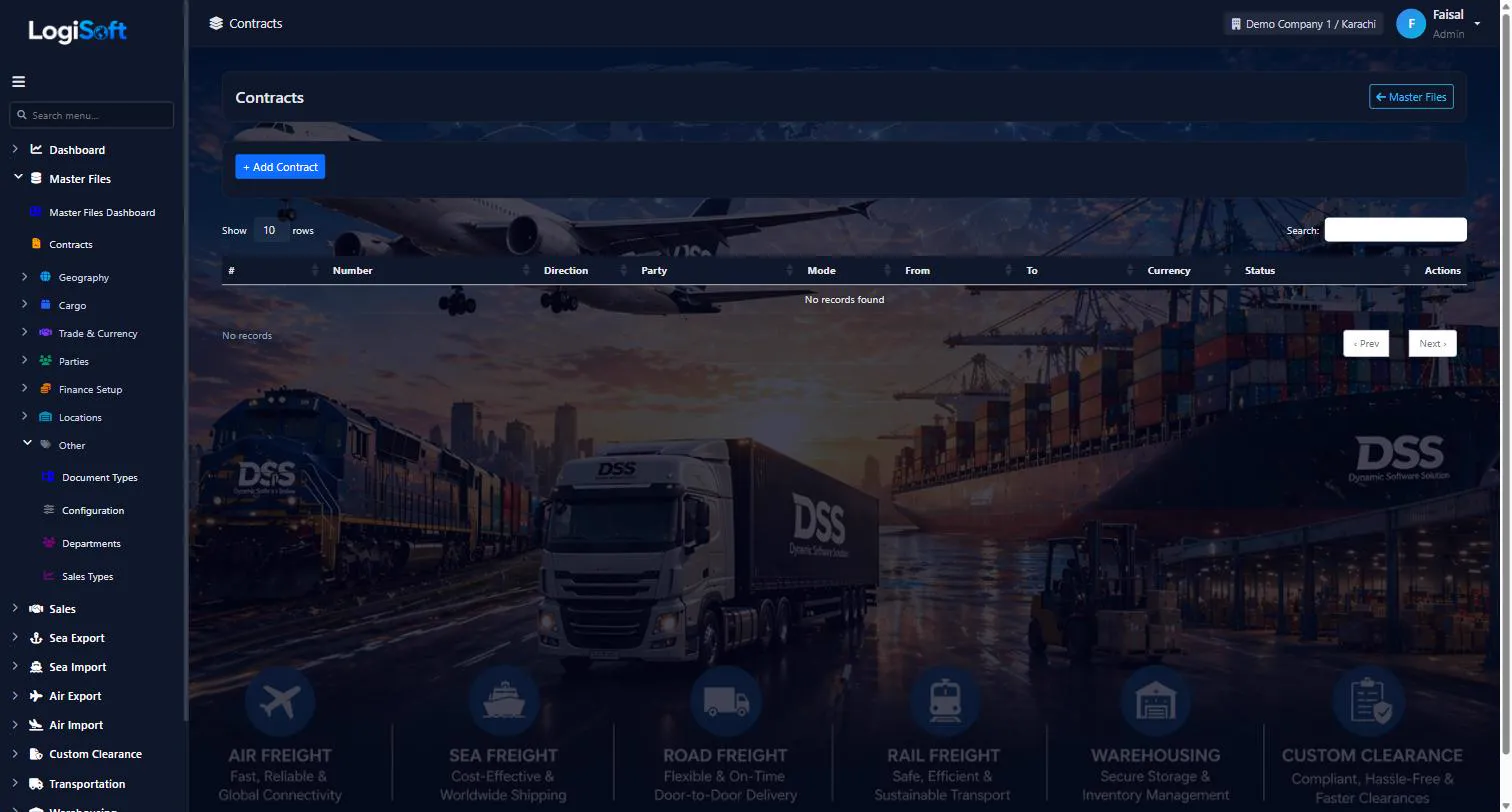Select the Transportation truck icon
The image size is (1512, 812).
(x=36, y=784)
